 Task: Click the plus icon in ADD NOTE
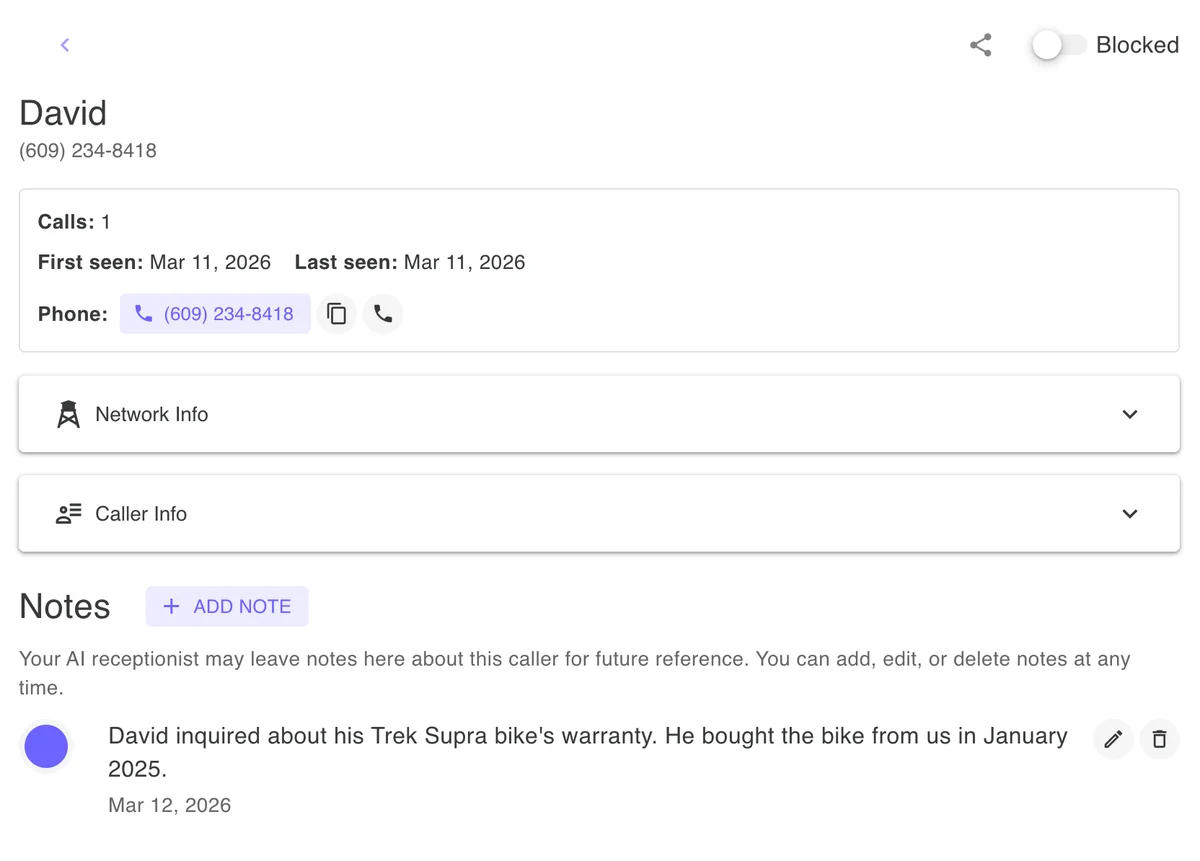pos(170,606)
